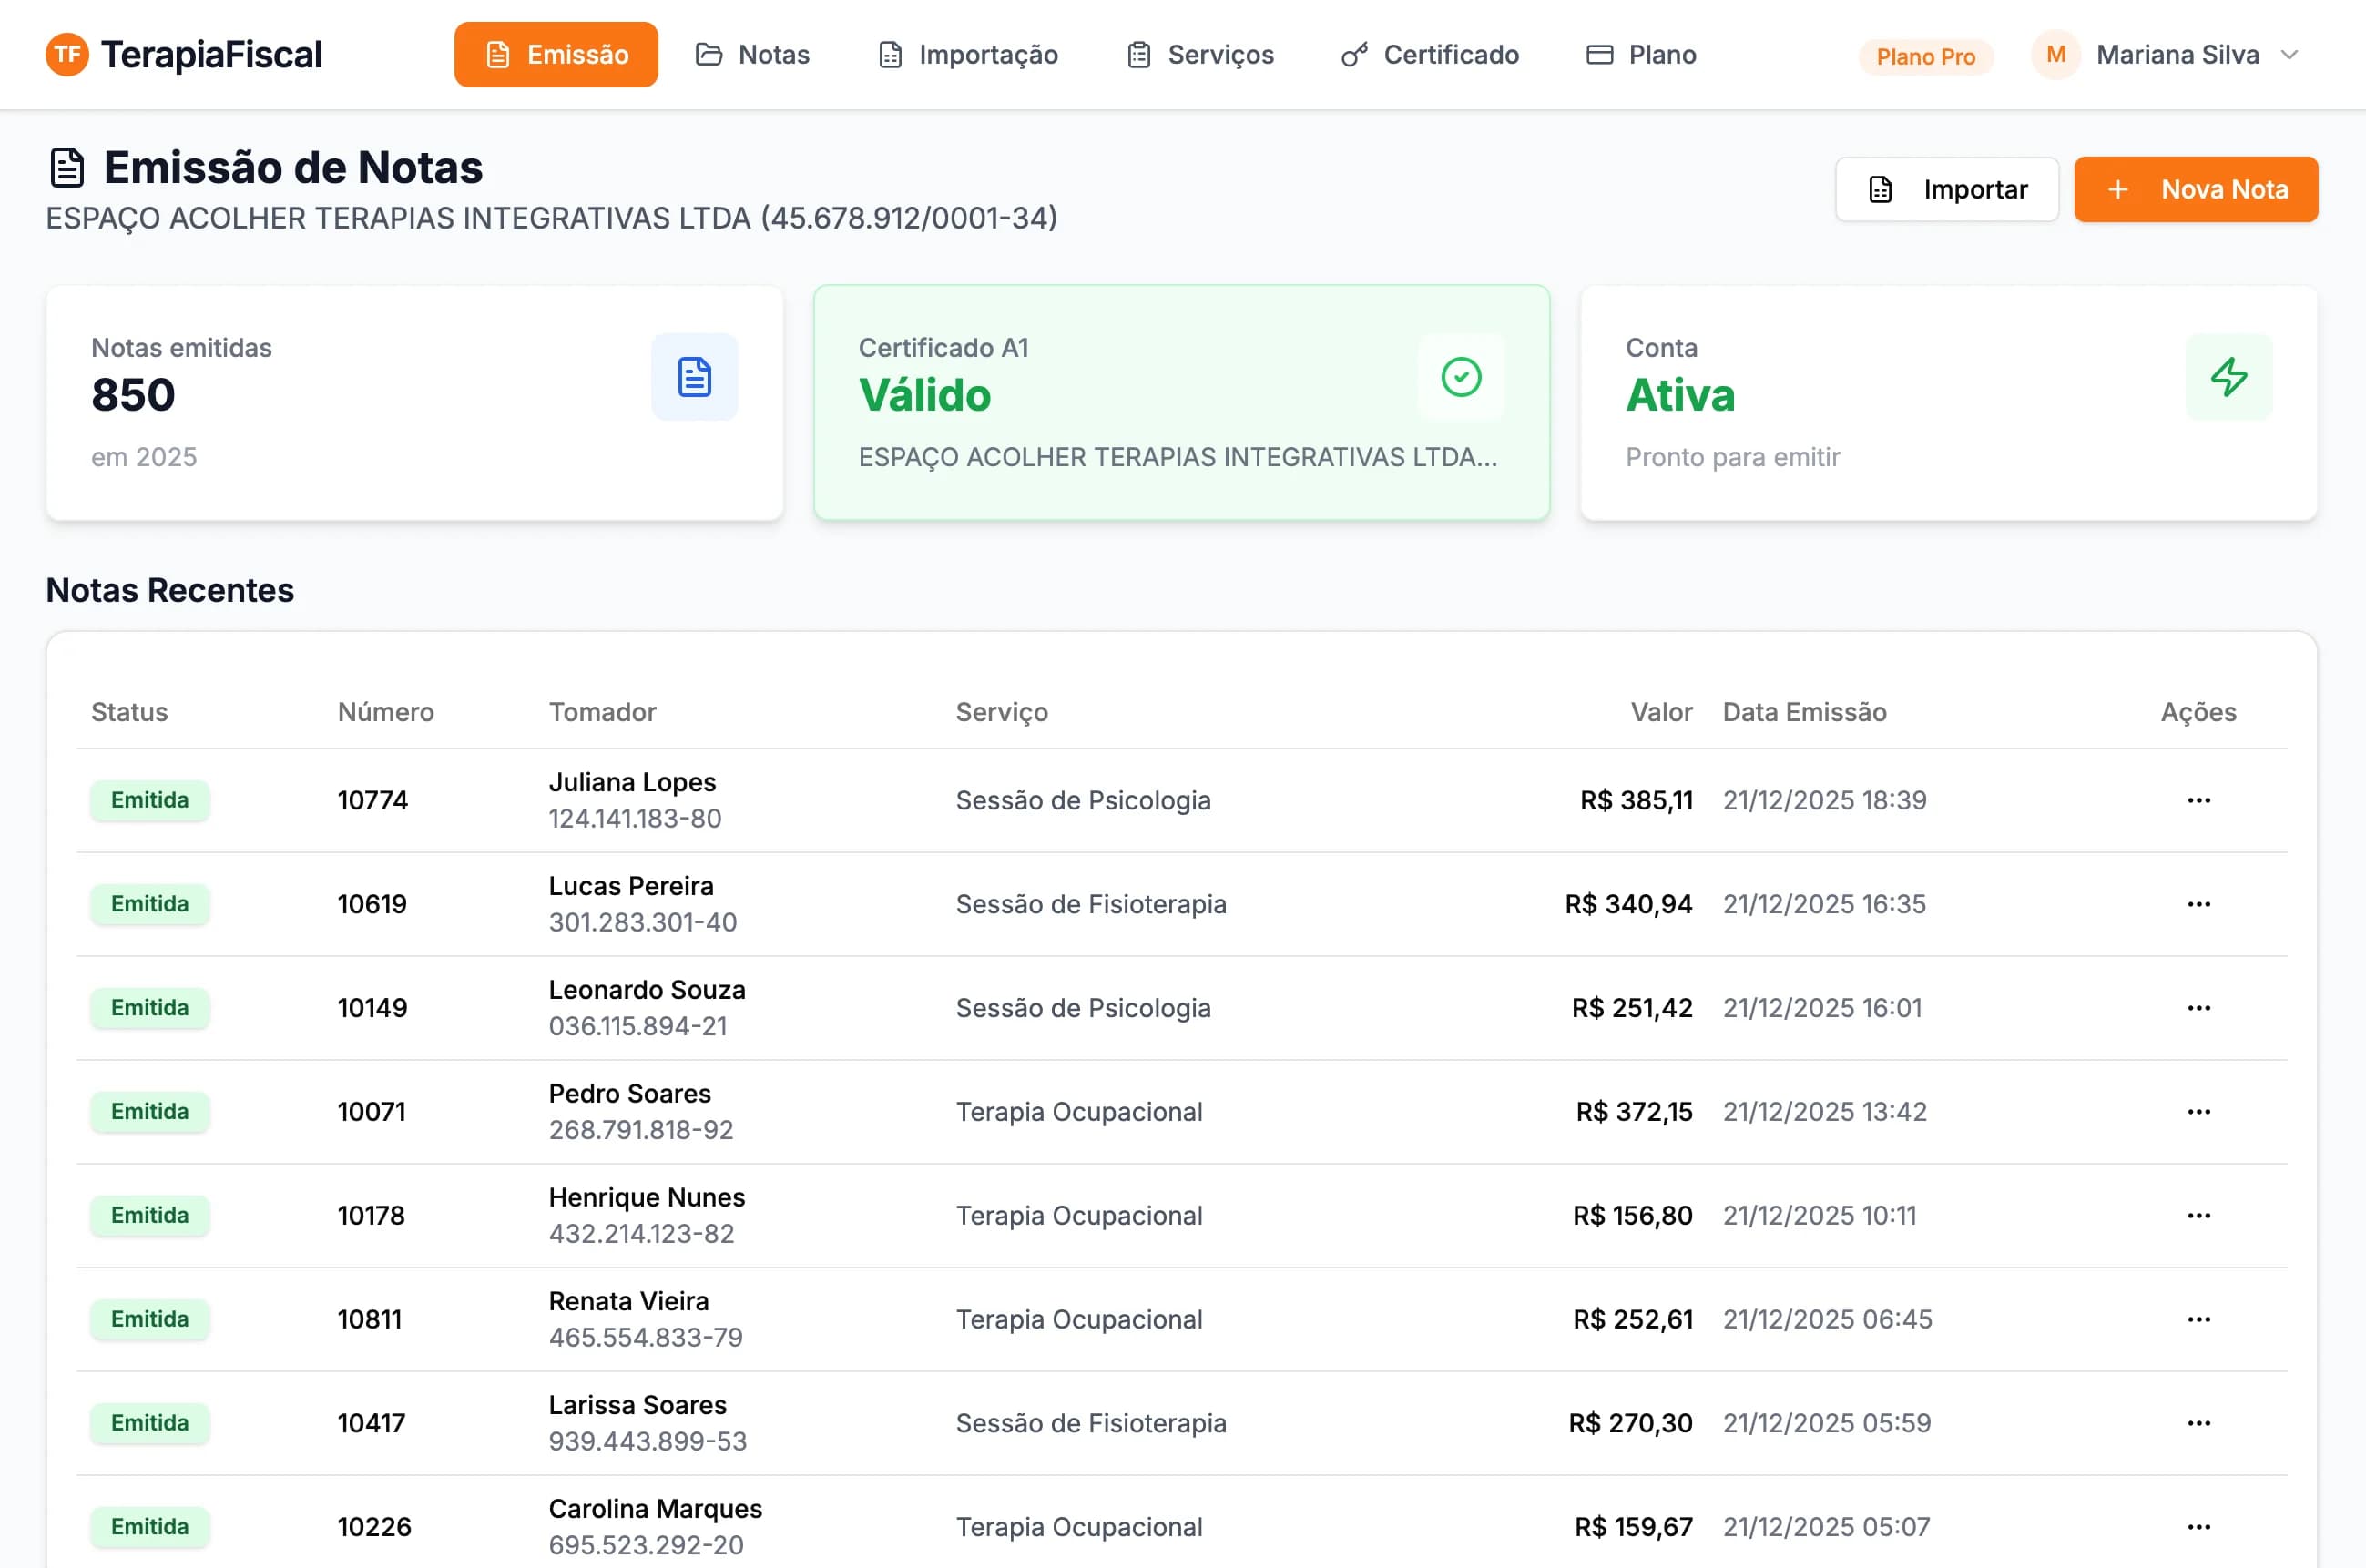The height and width of the screenshot is (1568, 2366).
Task: Click the blue document icon in Notas emitidas card
Action: coord(694,377)
